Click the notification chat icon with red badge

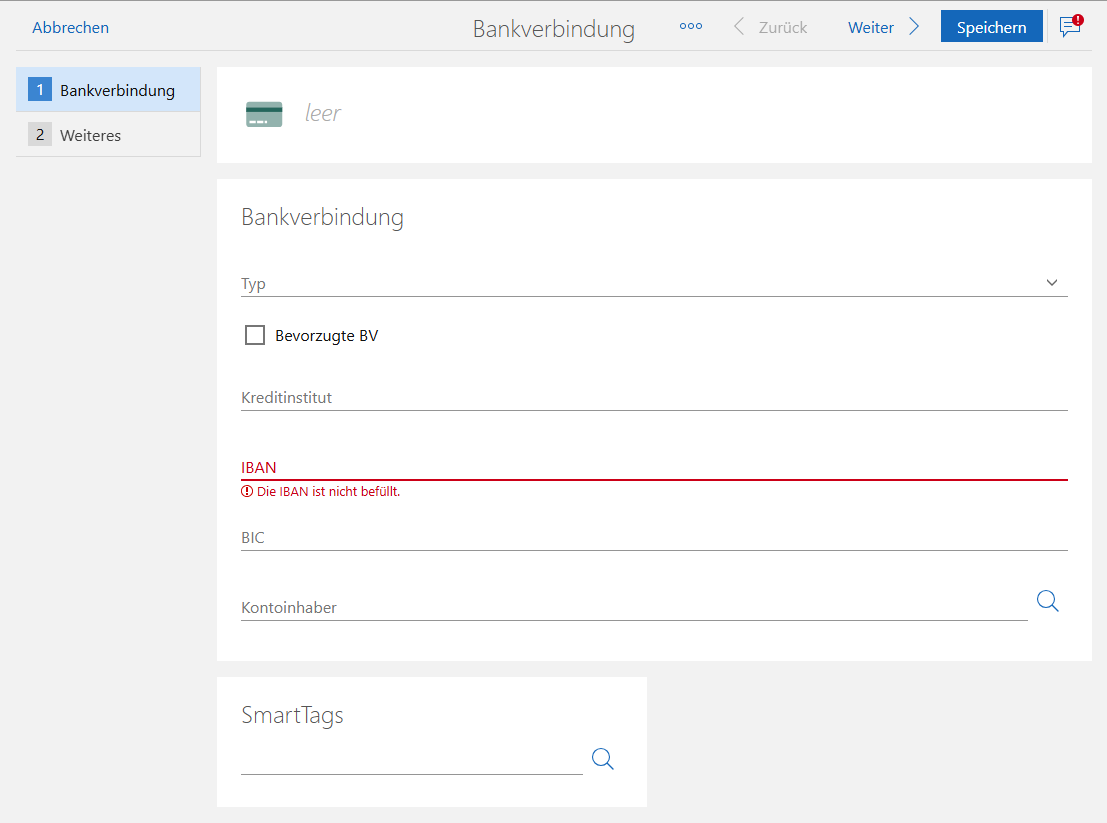[x=1070, y=26]
